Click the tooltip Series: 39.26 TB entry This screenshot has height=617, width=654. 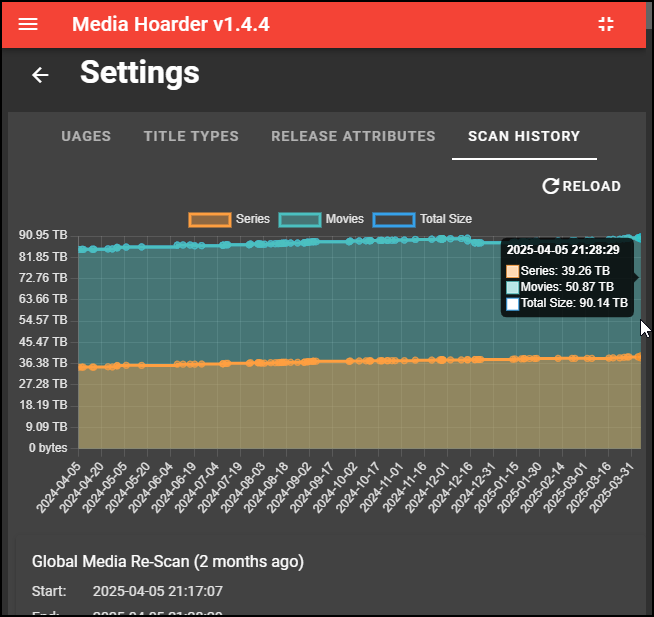pos(558,271)
